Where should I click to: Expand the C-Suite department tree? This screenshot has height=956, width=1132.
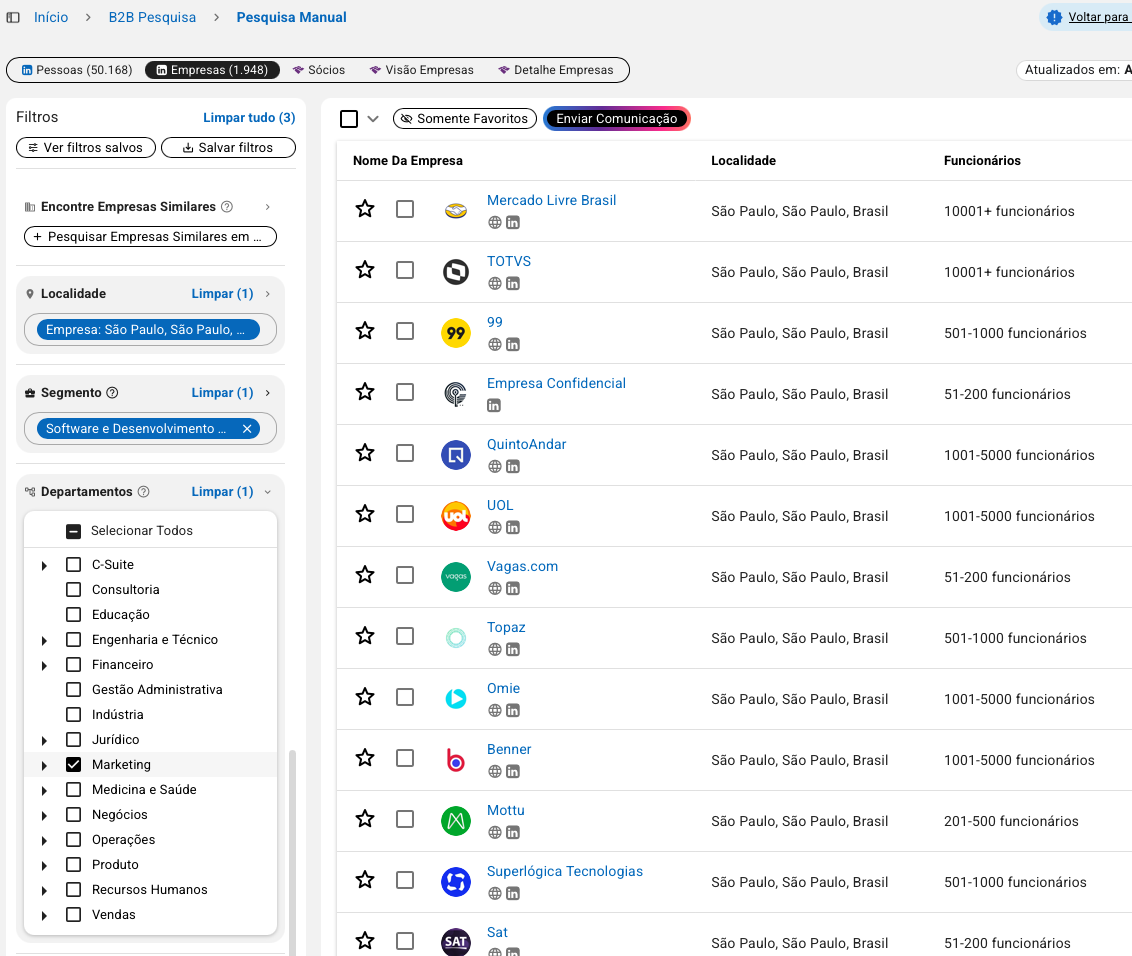click(x=44, y=566)
